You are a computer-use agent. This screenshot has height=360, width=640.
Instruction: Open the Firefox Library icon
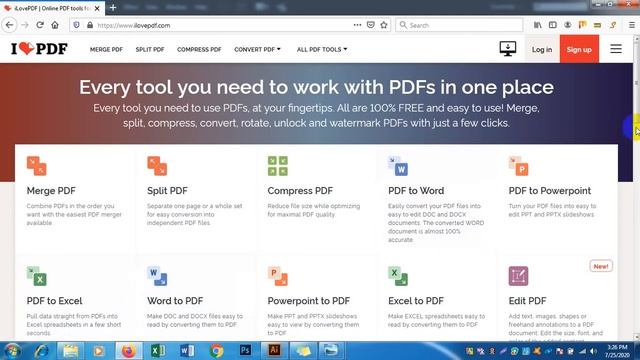pos(538,25)
